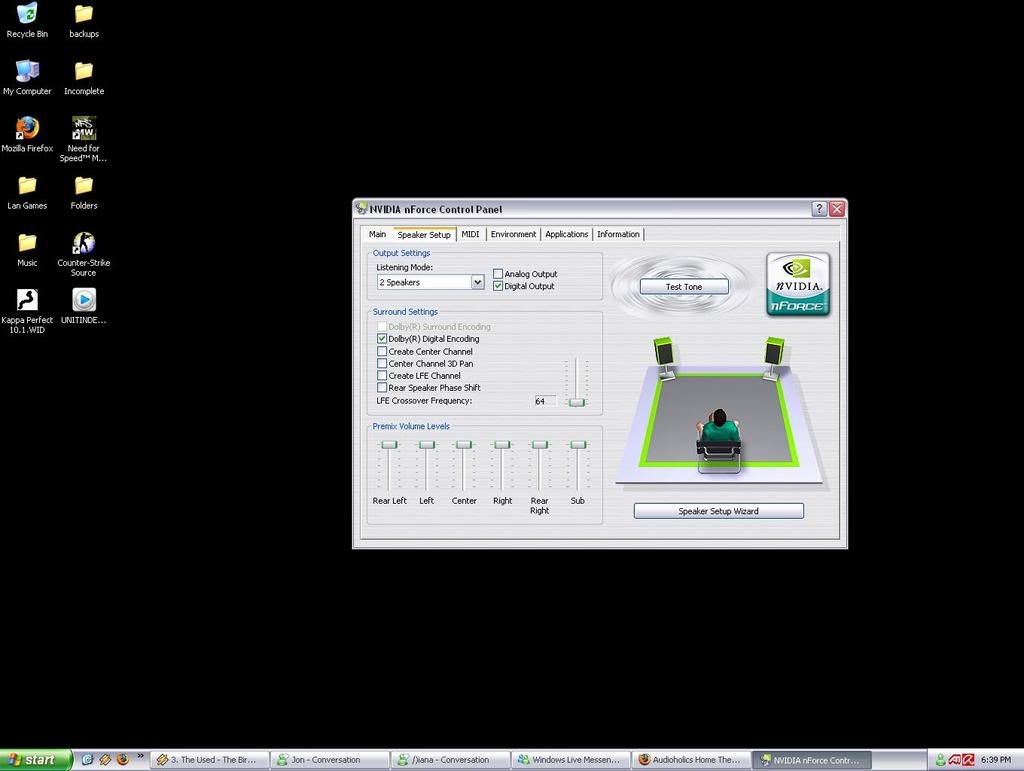
Task: Select the Music folder icon
Action: 27,249
